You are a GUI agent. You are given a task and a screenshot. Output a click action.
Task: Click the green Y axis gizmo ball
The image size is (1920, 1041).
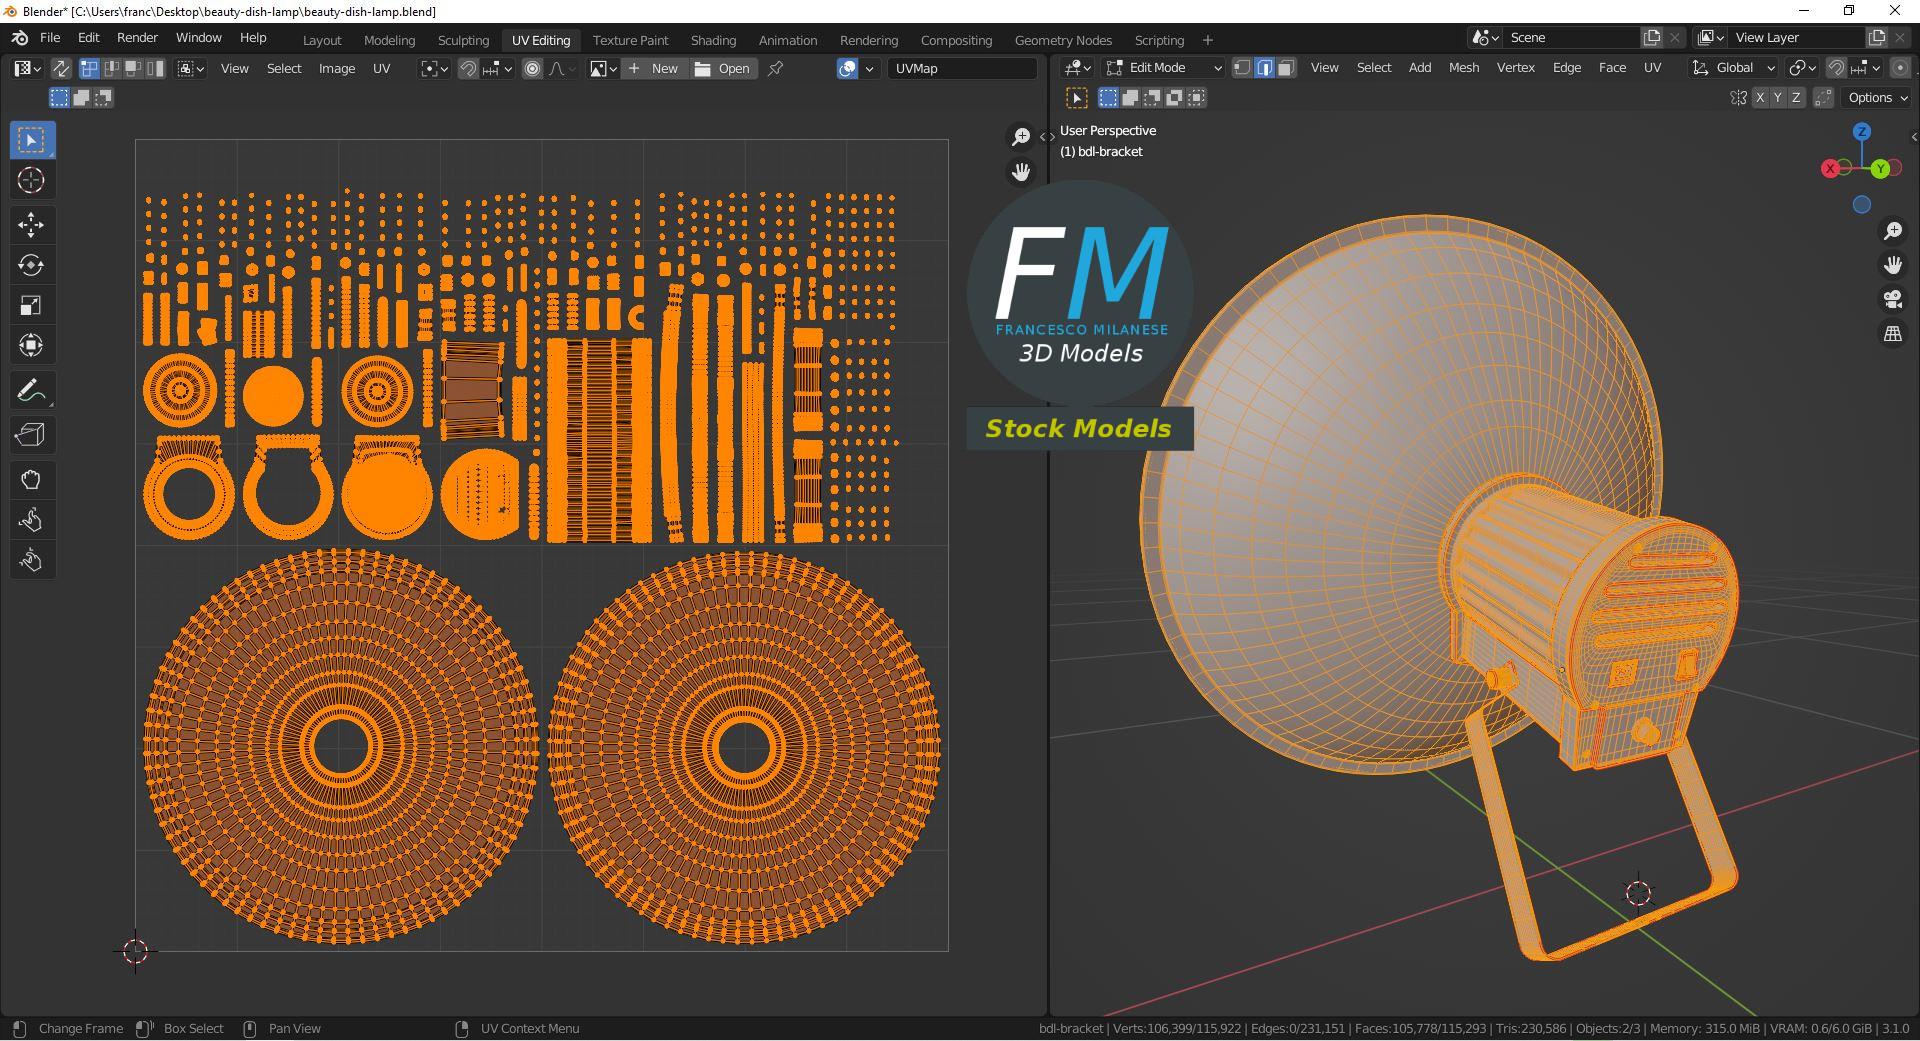point(1880,169)
